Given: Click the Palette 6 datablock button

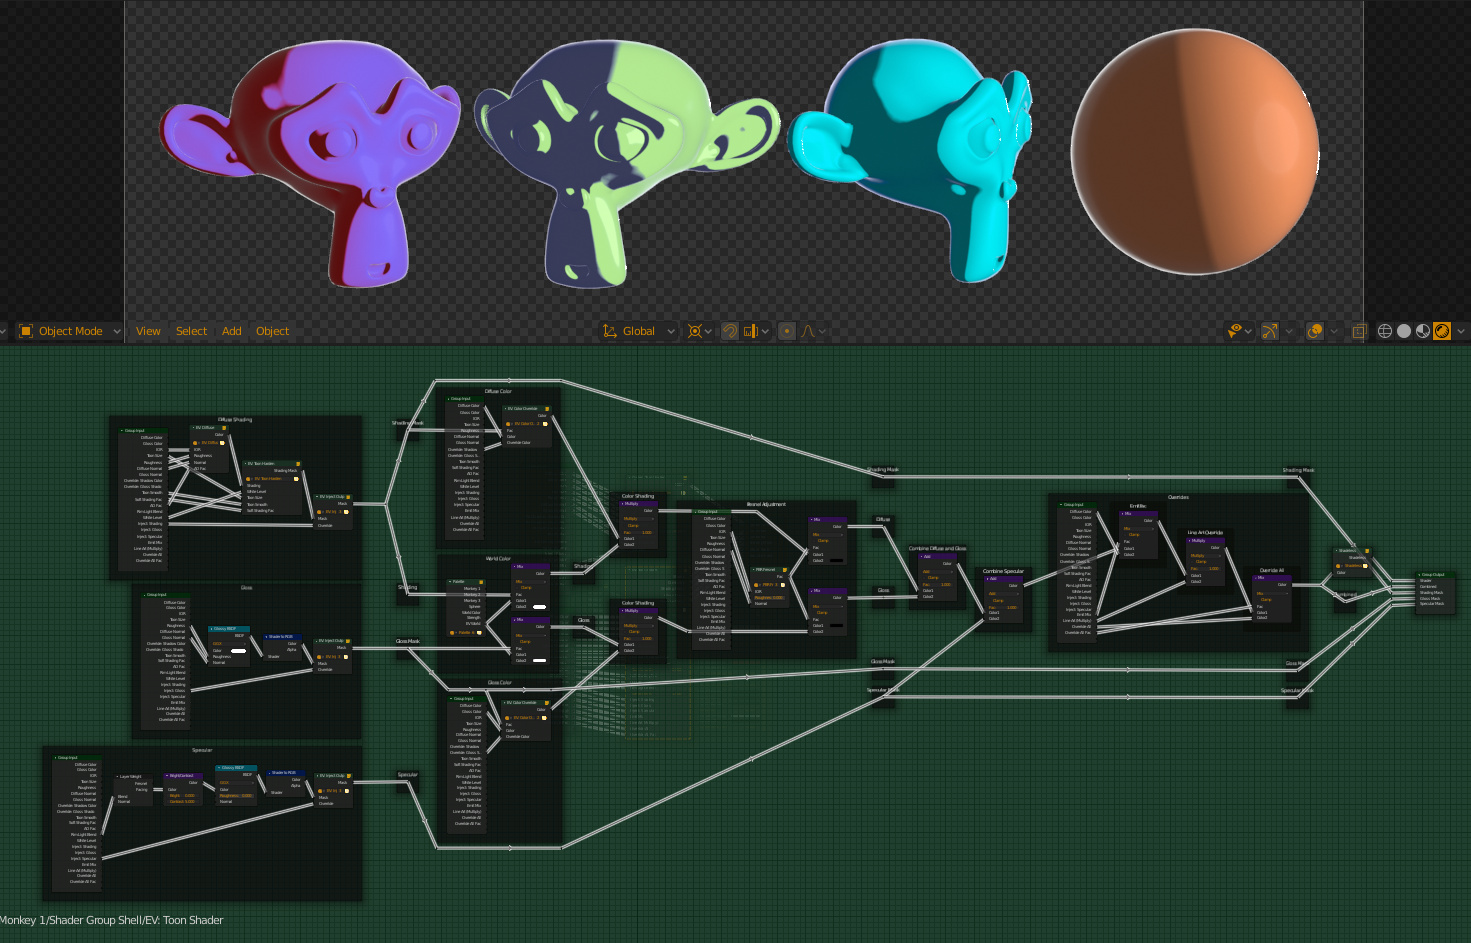Looking at the screenshot, I should (466, 632).
